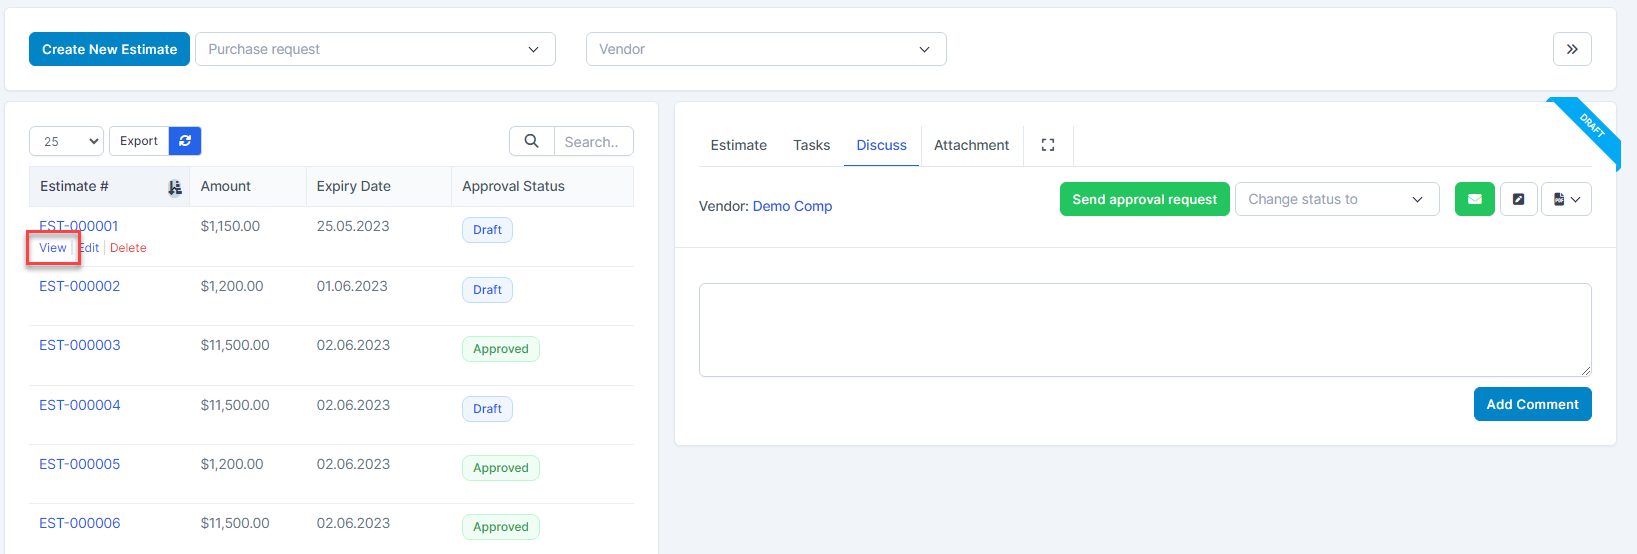Open the Demo Comp vendor link
The image size is (1637, 554).
[x=792, y=206]
